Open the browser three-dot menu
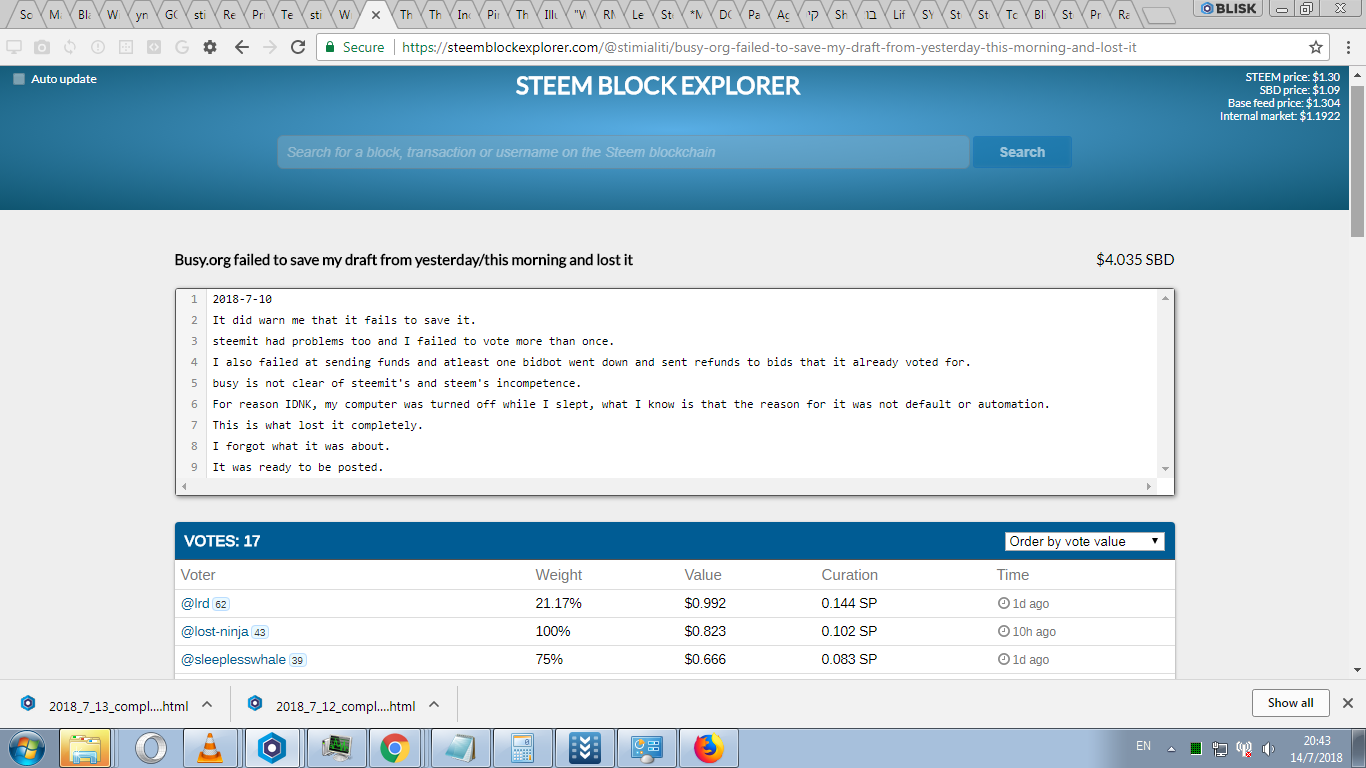The image size is (1366, 768). (x=1347, y=47)
